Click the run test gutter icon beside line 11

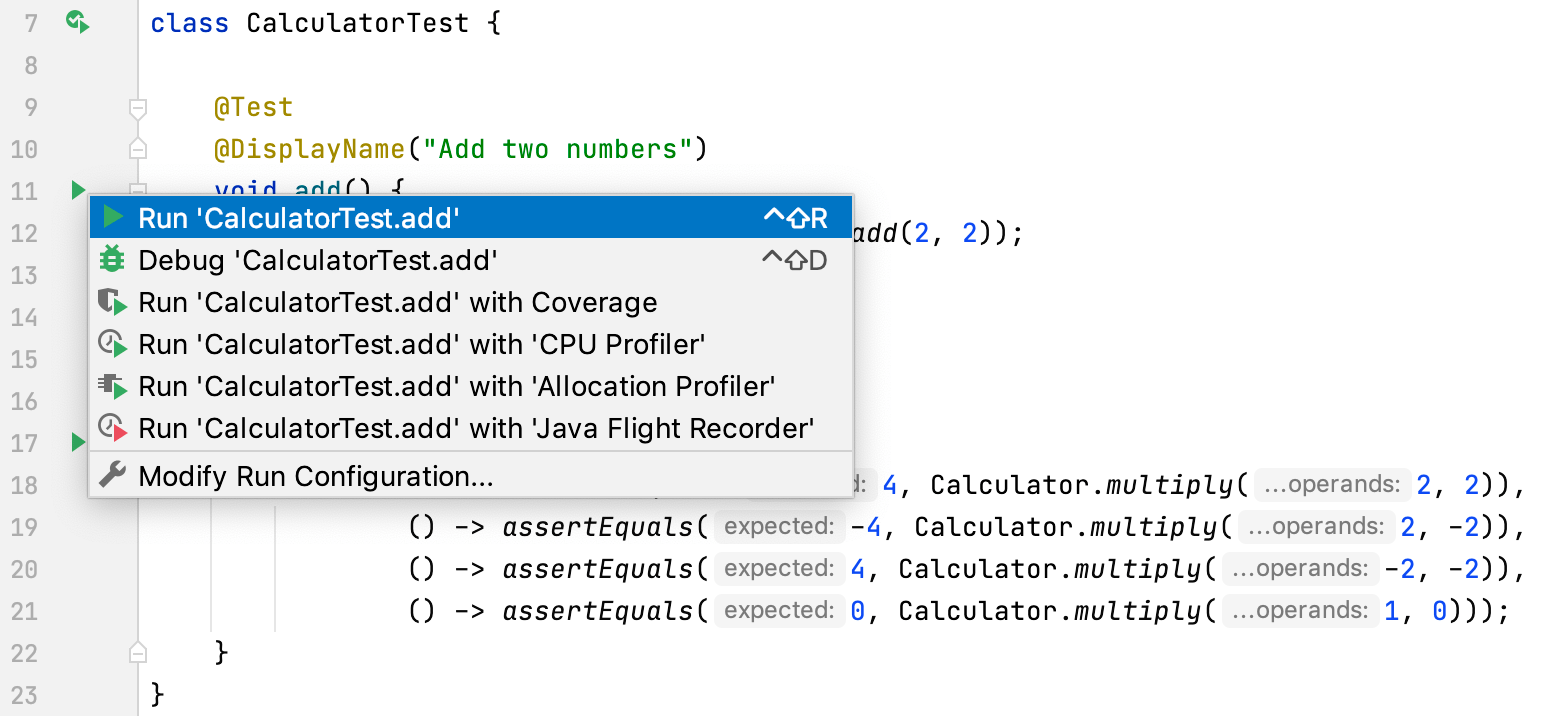click(78, 190)
